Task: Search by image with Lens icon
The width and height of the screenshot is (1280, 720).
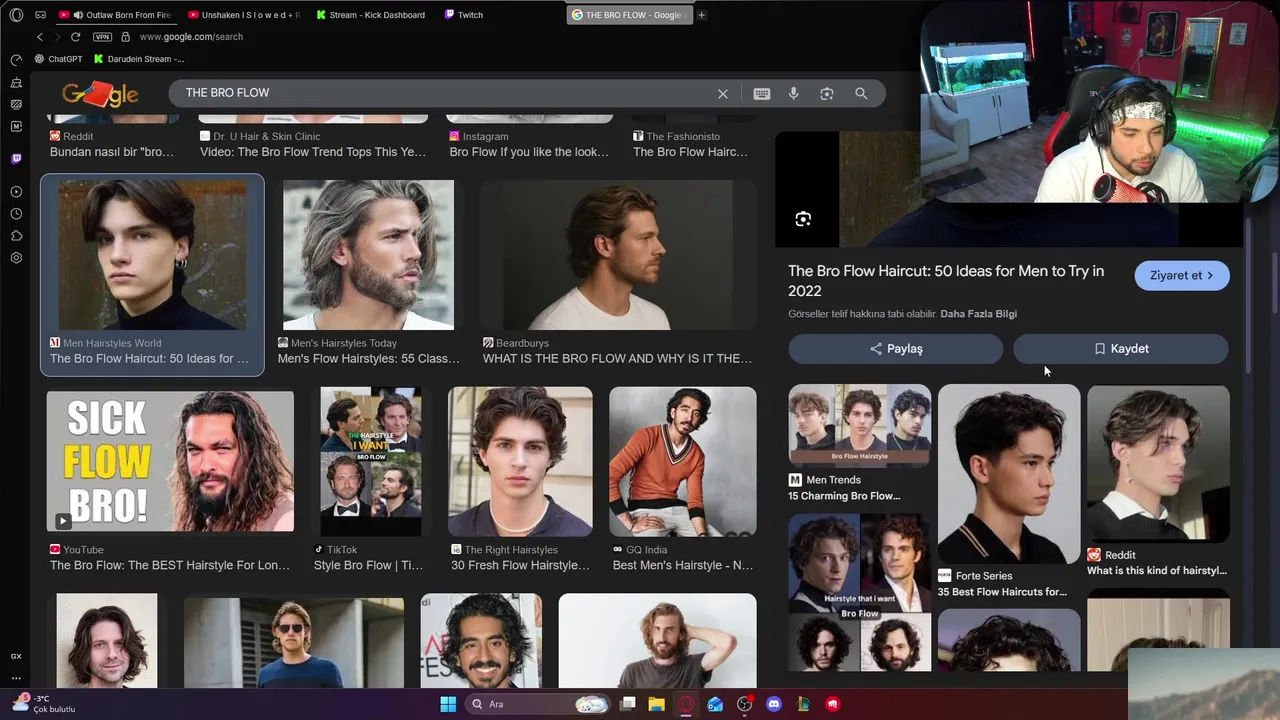Action: click(827, 94)
